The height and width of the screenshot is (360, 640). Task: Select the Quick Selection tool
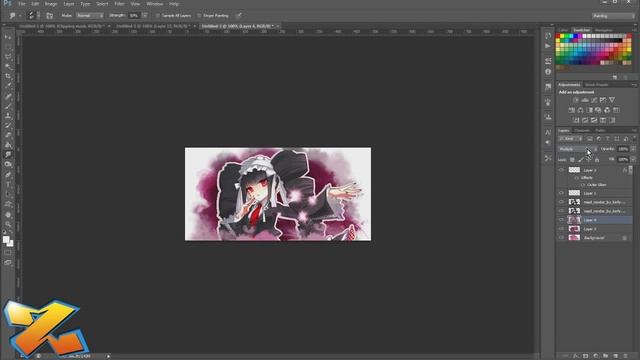pos(8,67)
